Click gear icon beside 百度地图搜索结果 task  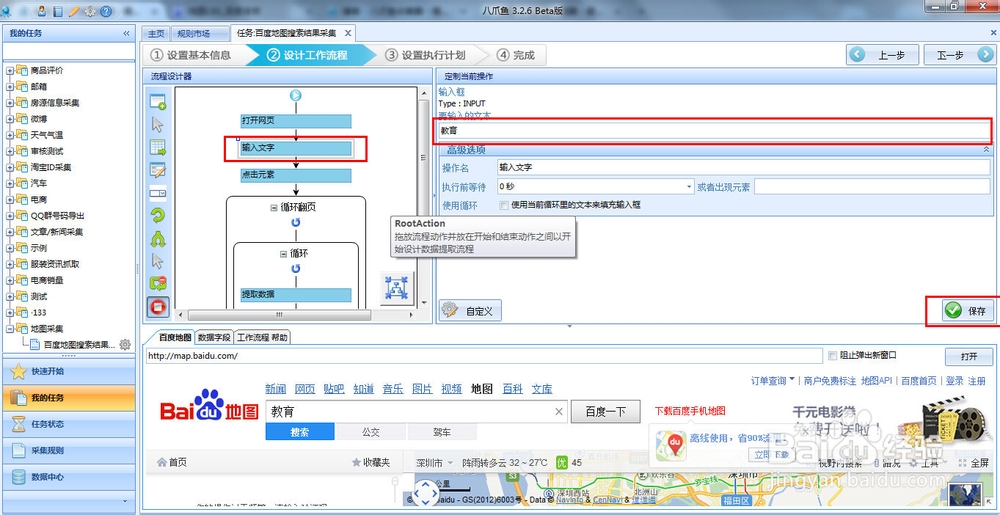tap(125, 344)
